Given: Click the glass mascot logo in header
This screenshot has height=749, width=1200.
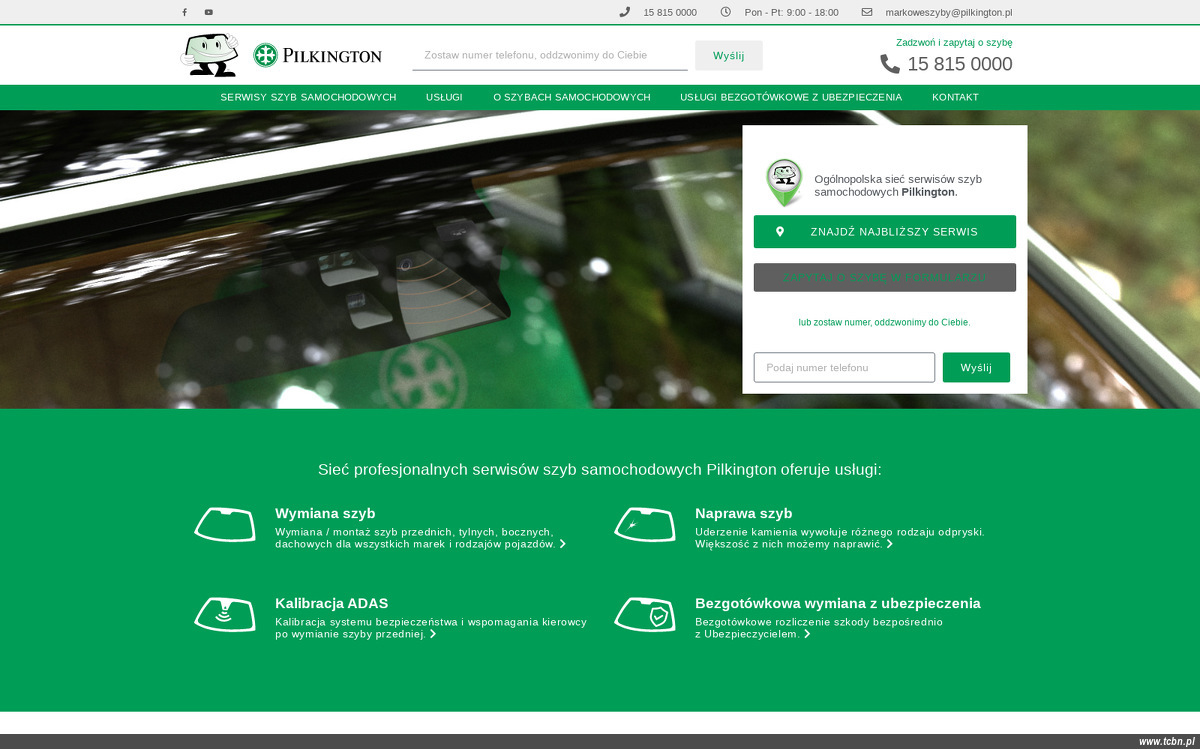Looking at the screenshot, I should (210, 55).
